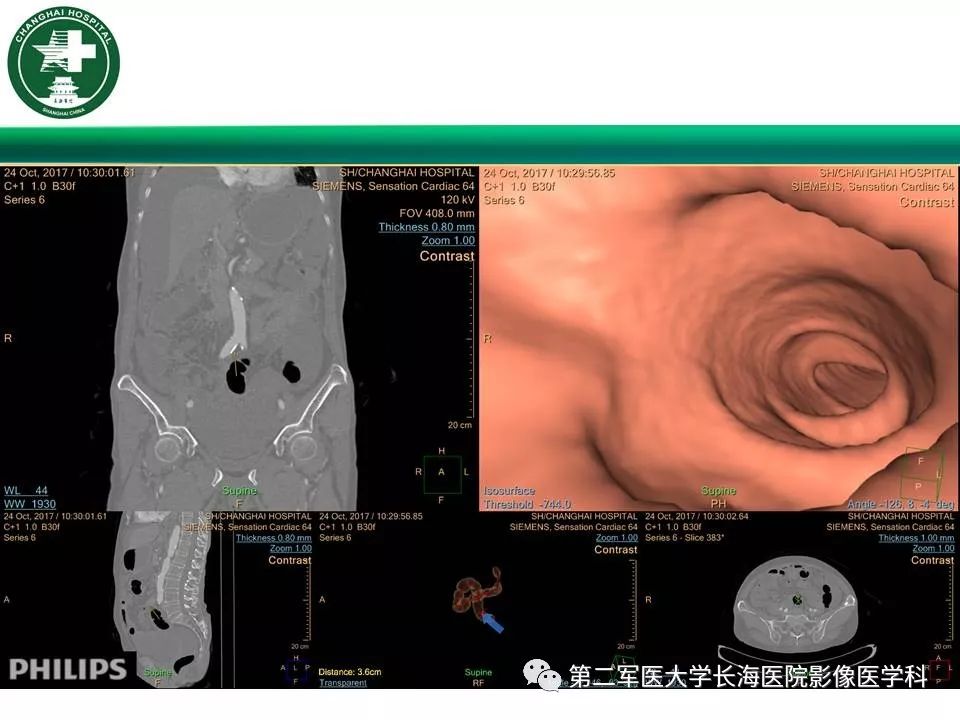Select the axial CT slice image
Viewport: 960px width, 720px height.
(x=797, y=601)
